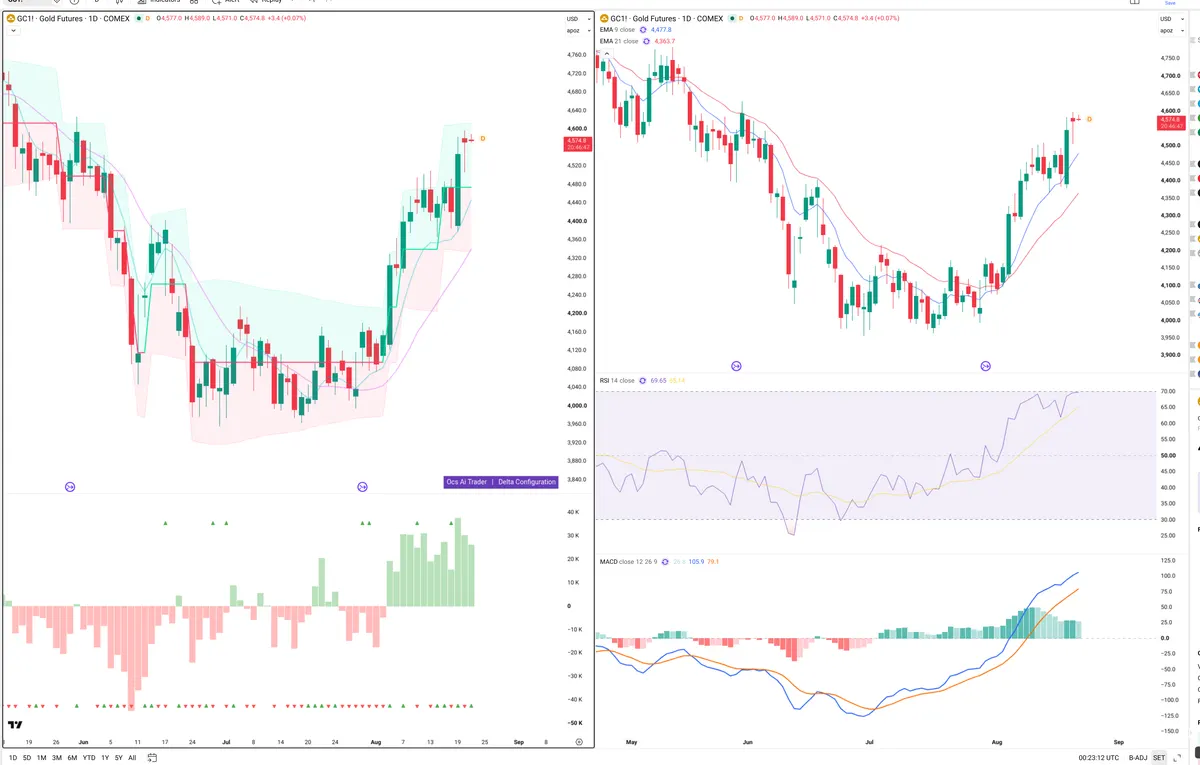Screen dimensions: 1200x765
Task: Click the EMA 21 close legend label
Action: 619,41
